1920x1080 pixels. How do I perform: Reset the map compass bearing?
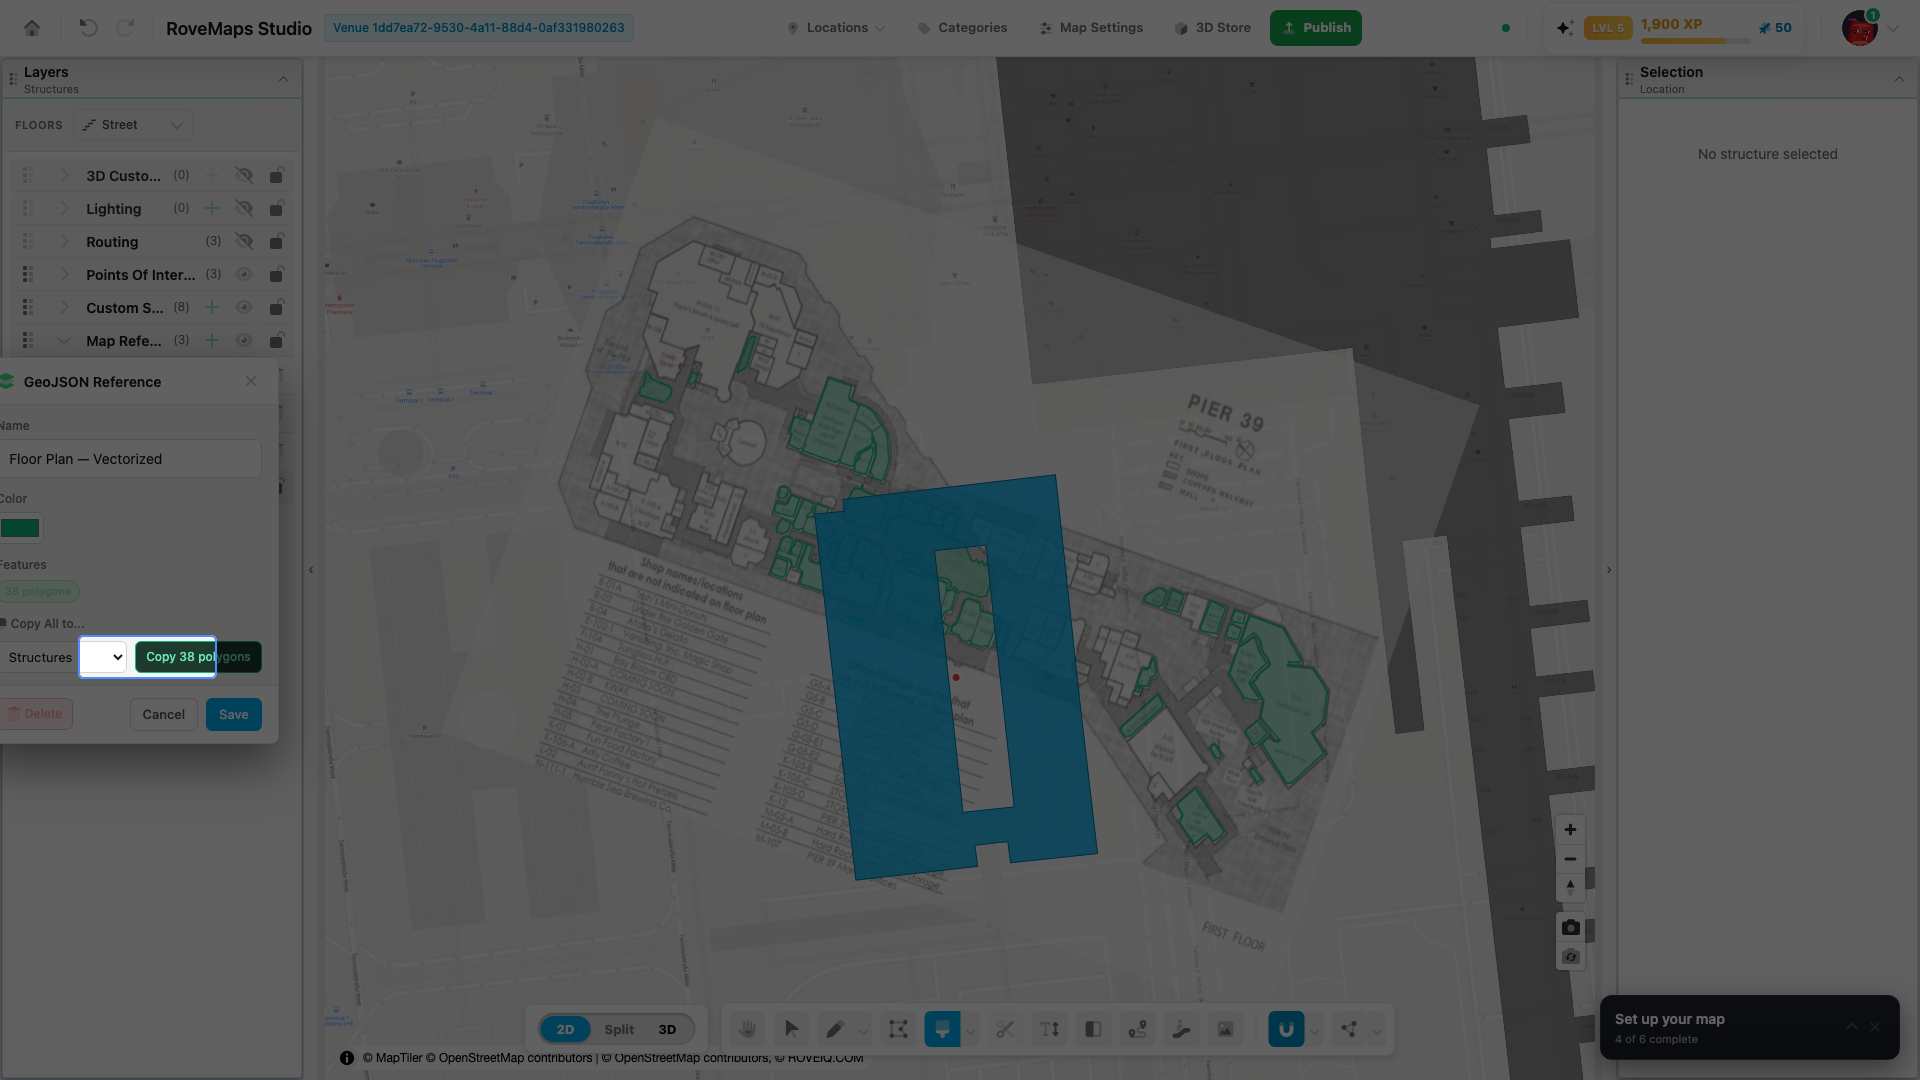click(x=1570, y=888)
